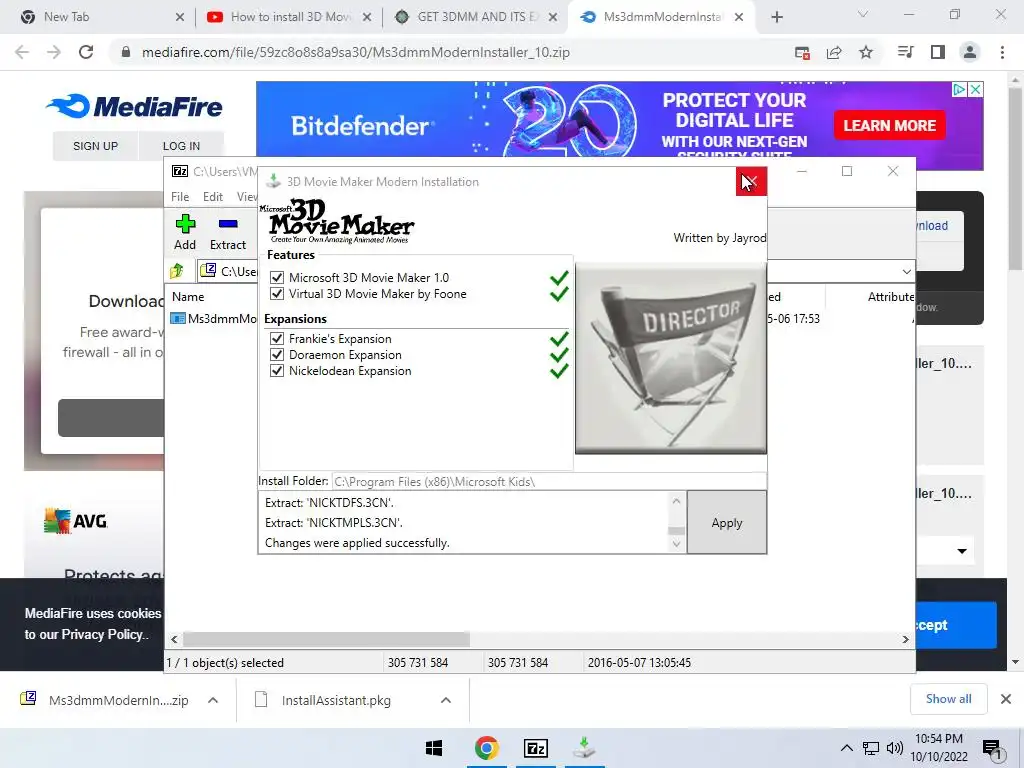The image size is (1024, 768).
Task: Switch to New Tab tab
Action: coord(98,17)
